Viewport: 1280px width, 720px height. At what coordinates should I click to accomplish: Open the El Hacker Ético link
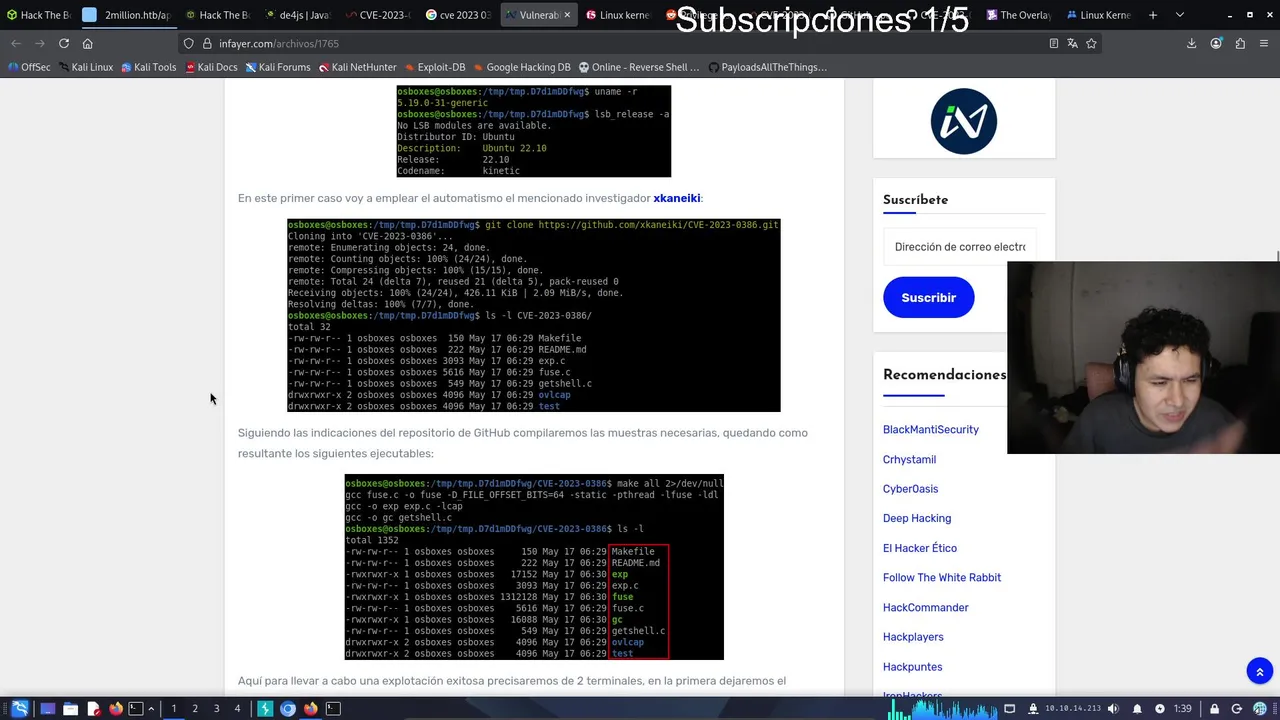point(920,548)
